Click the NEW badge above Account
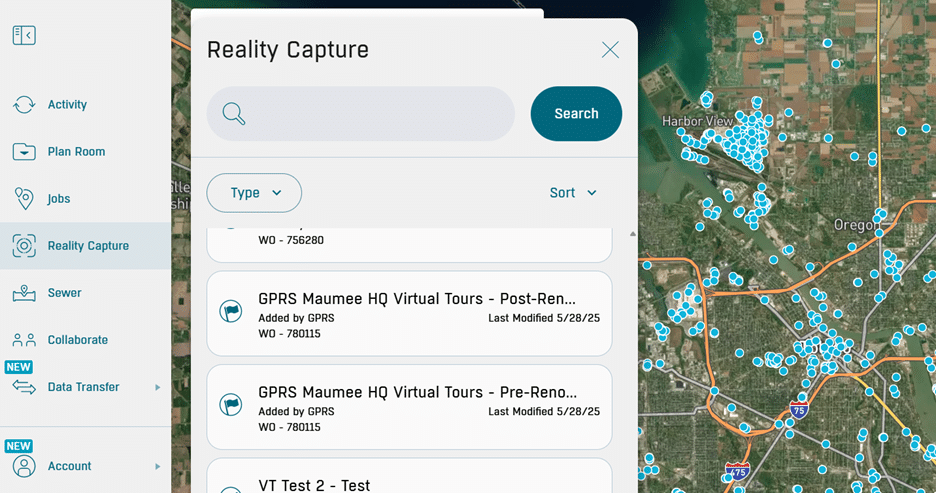Image resolution: width=936 pixels, height=493 pixels. tap(19, 446)
